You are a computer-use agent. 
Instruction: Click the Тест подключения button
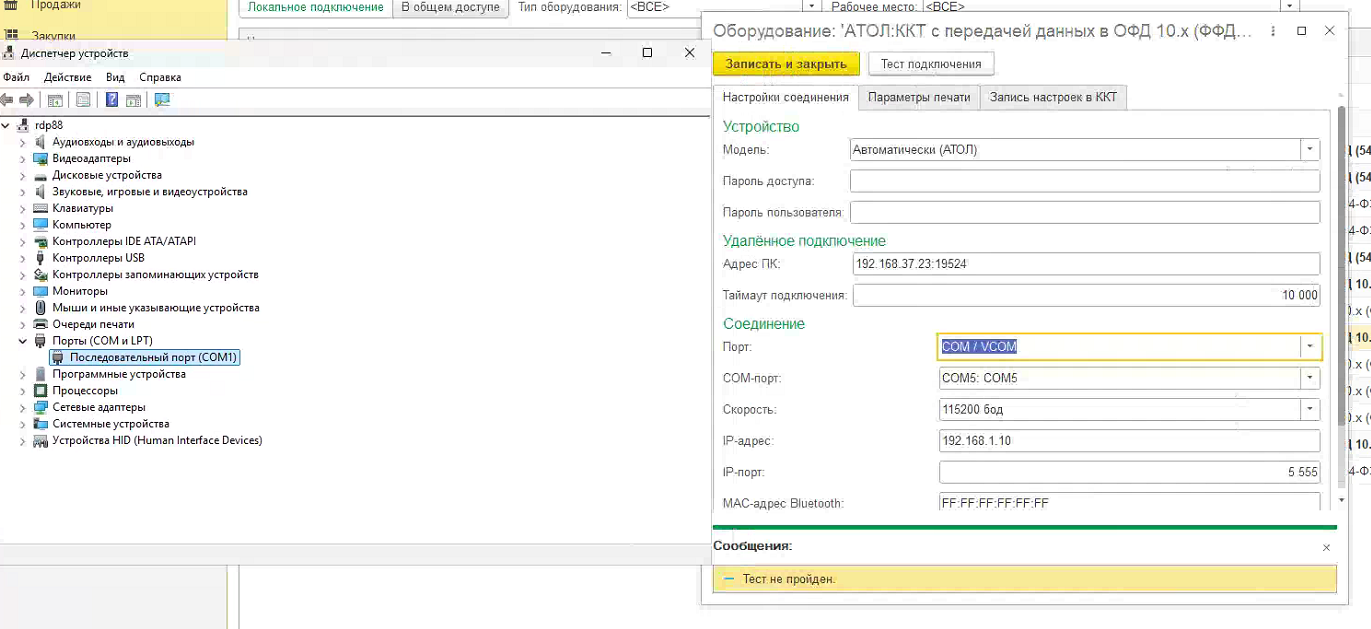931,64
